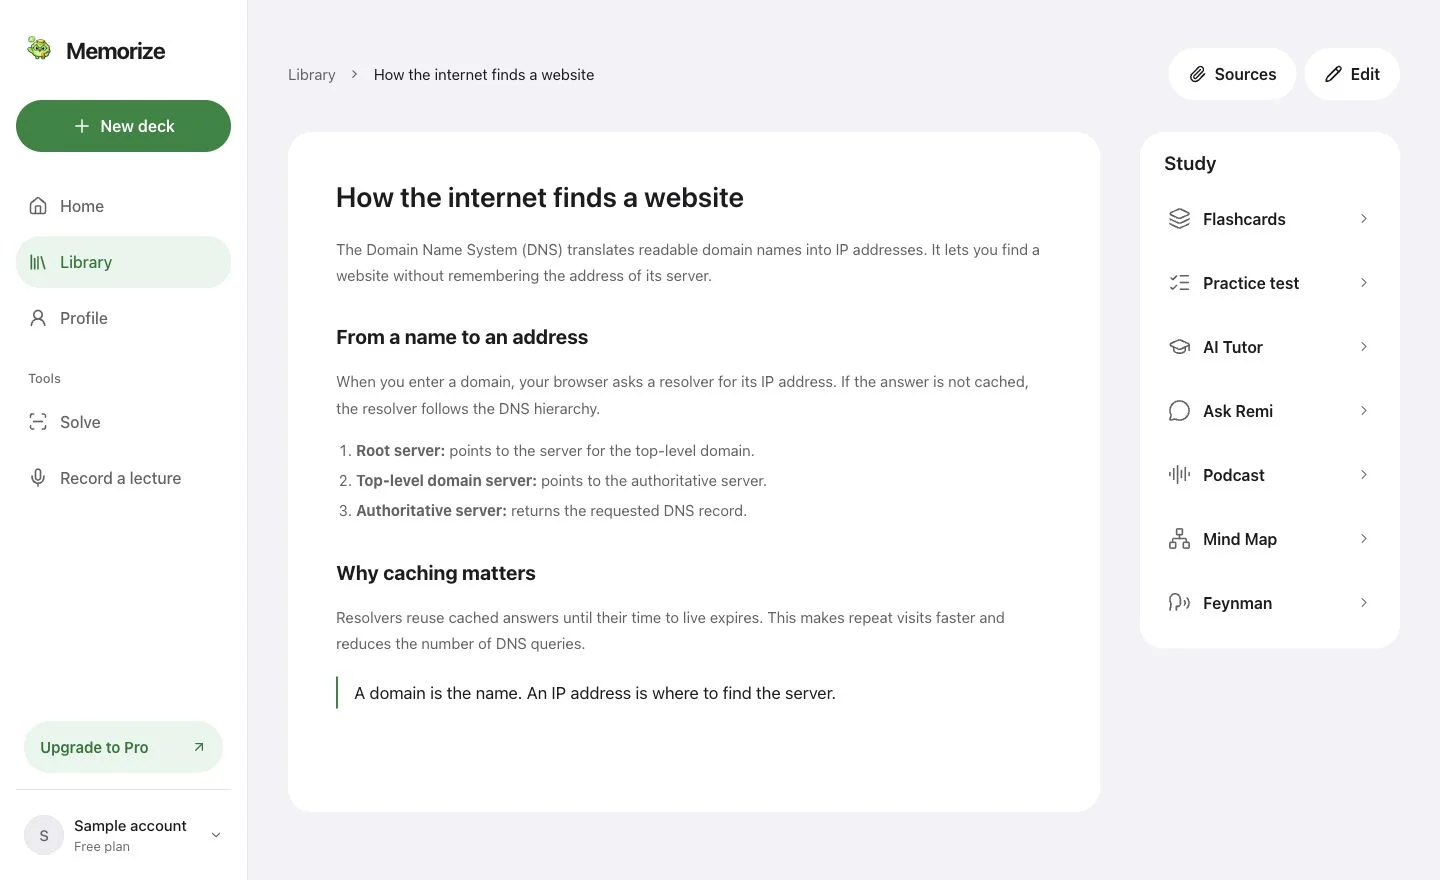Click the Record a lecture microphone icon
Viewport: 1440px width, 880px height.
tap(38, 478)
